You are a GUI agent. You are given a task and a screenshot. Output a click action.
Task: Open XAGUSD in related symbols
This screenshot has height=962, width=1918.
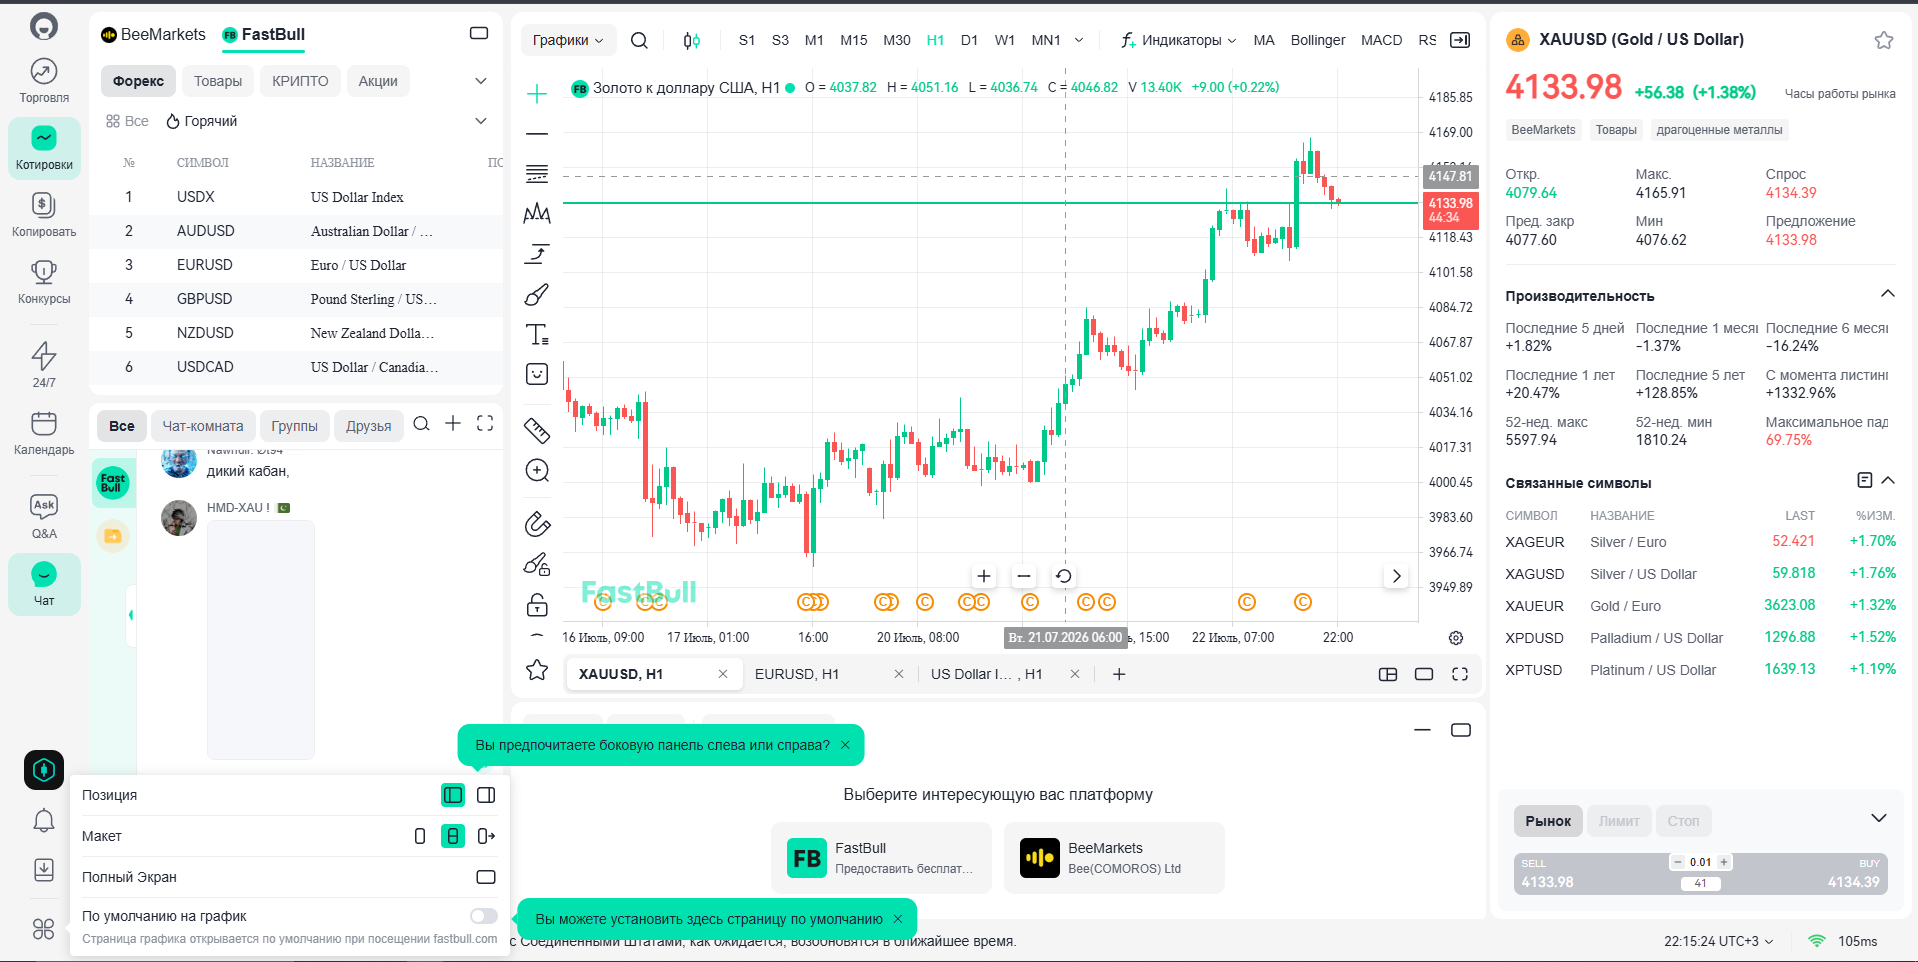coord(1700,574)
